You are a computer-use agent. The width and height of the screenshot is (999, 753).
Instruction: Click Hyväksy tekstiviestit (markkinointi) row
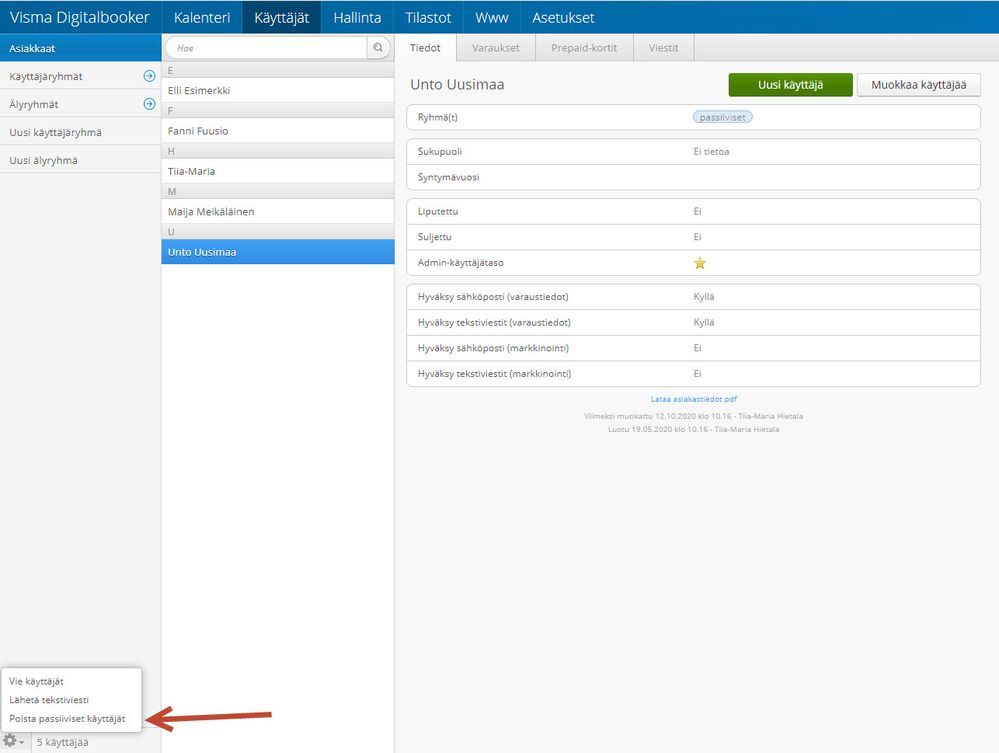tap(693, 373)
